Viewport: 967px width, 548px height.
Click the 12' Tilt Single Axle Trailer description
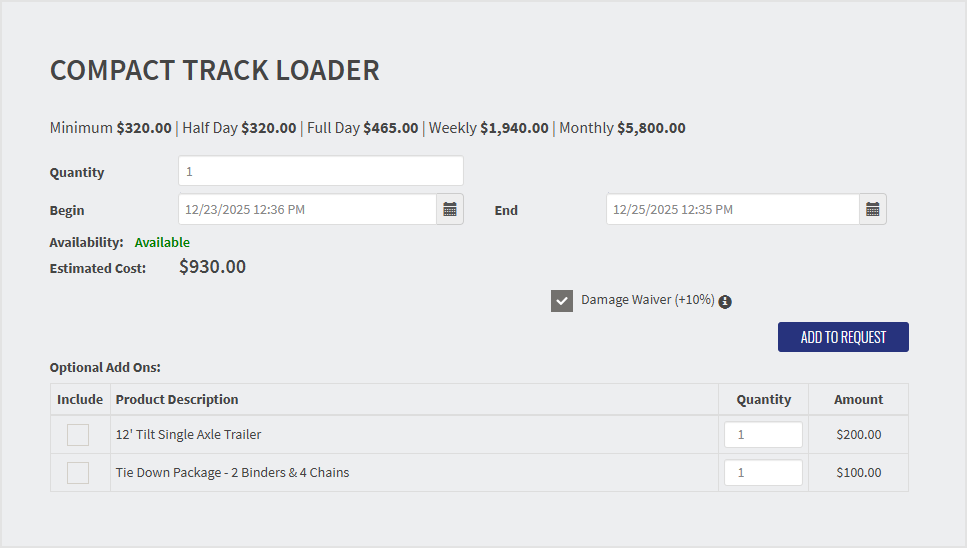click(188, 435)
